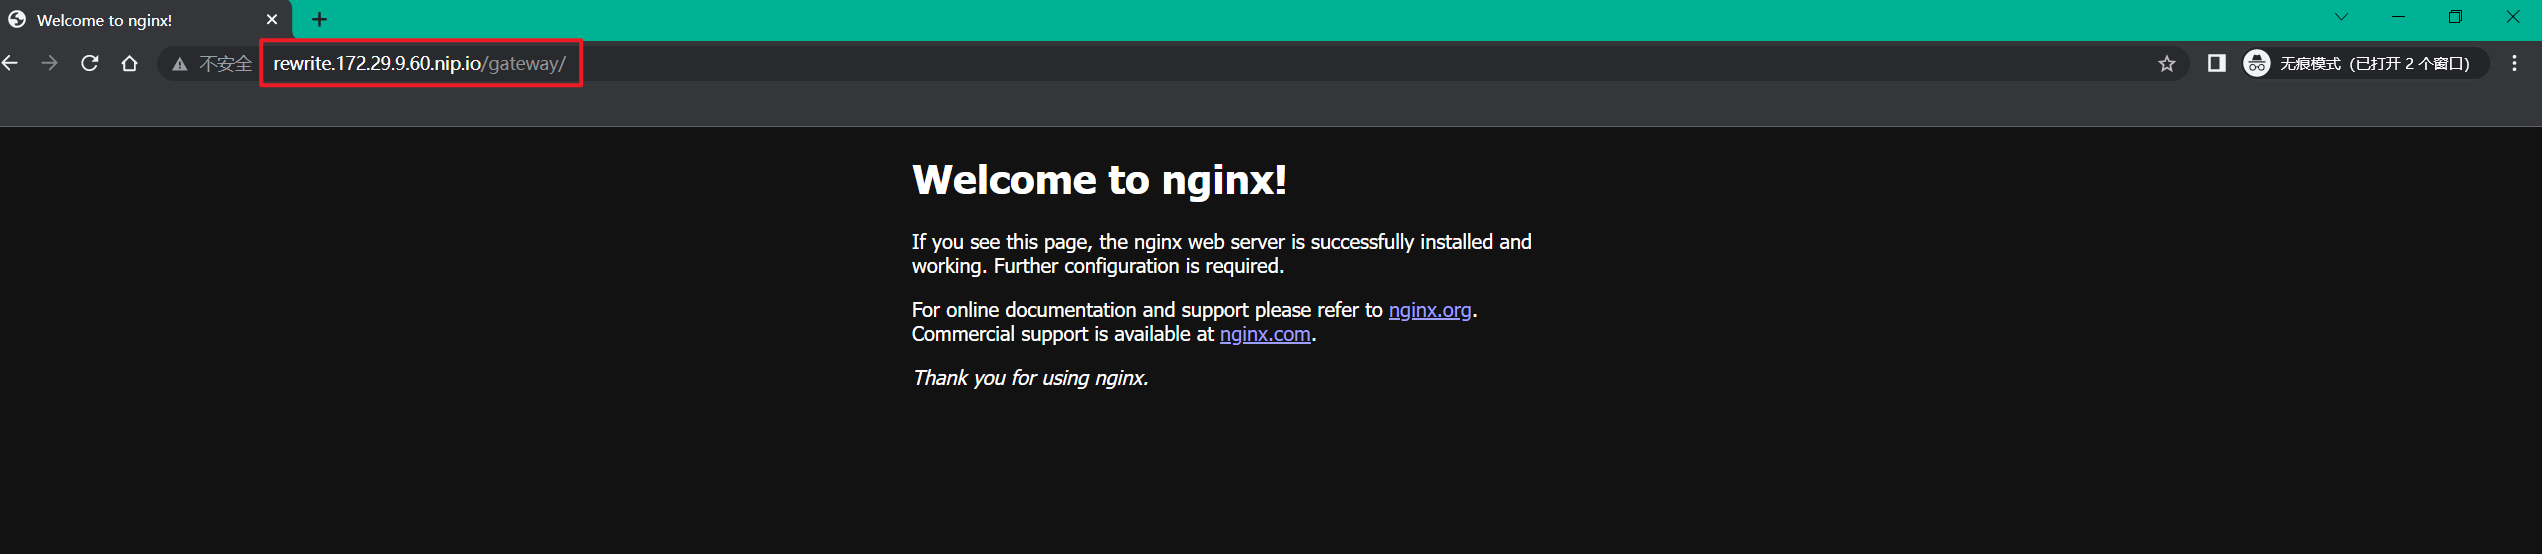
Task: Go back to the previous page
Action: tap(10, 64)
